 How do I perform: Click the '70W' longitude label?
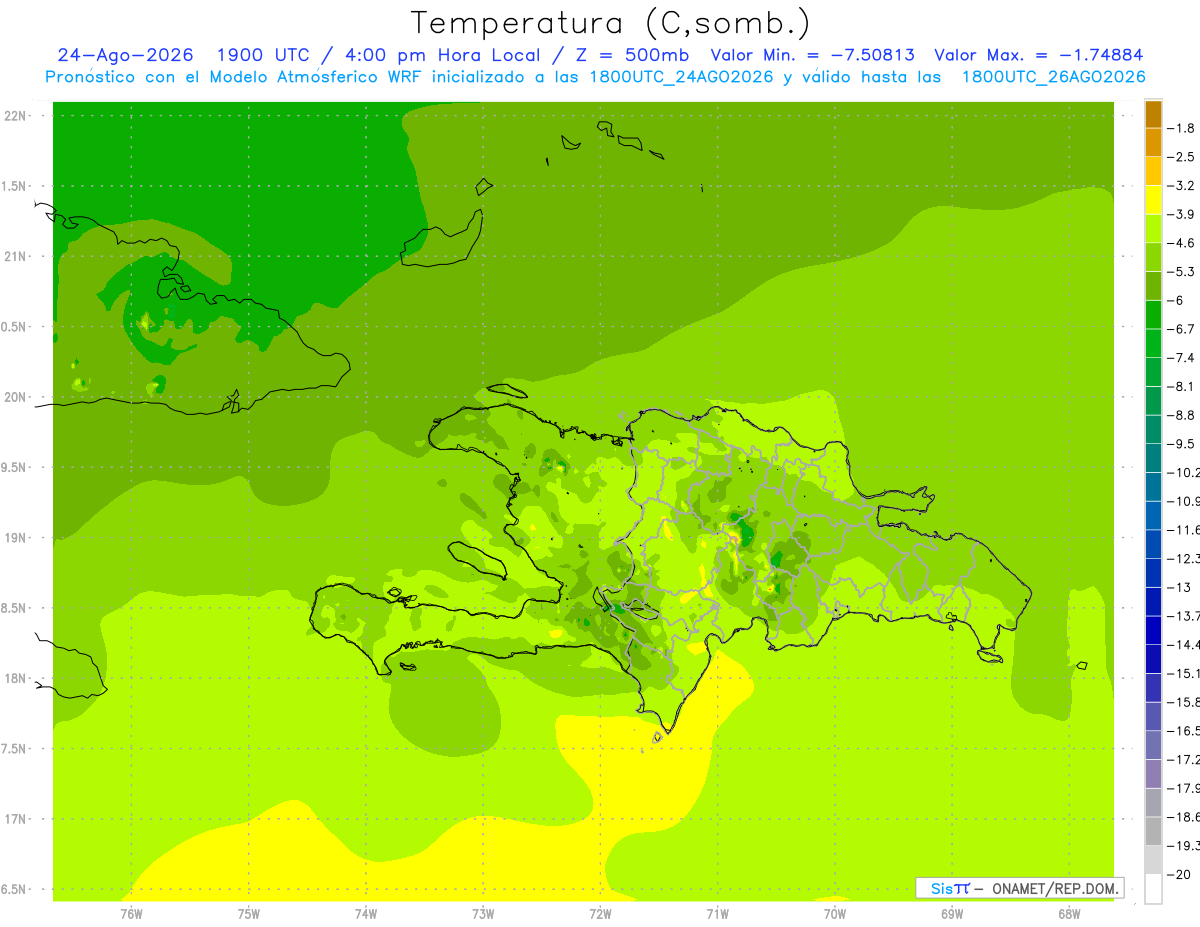[834, 914]
